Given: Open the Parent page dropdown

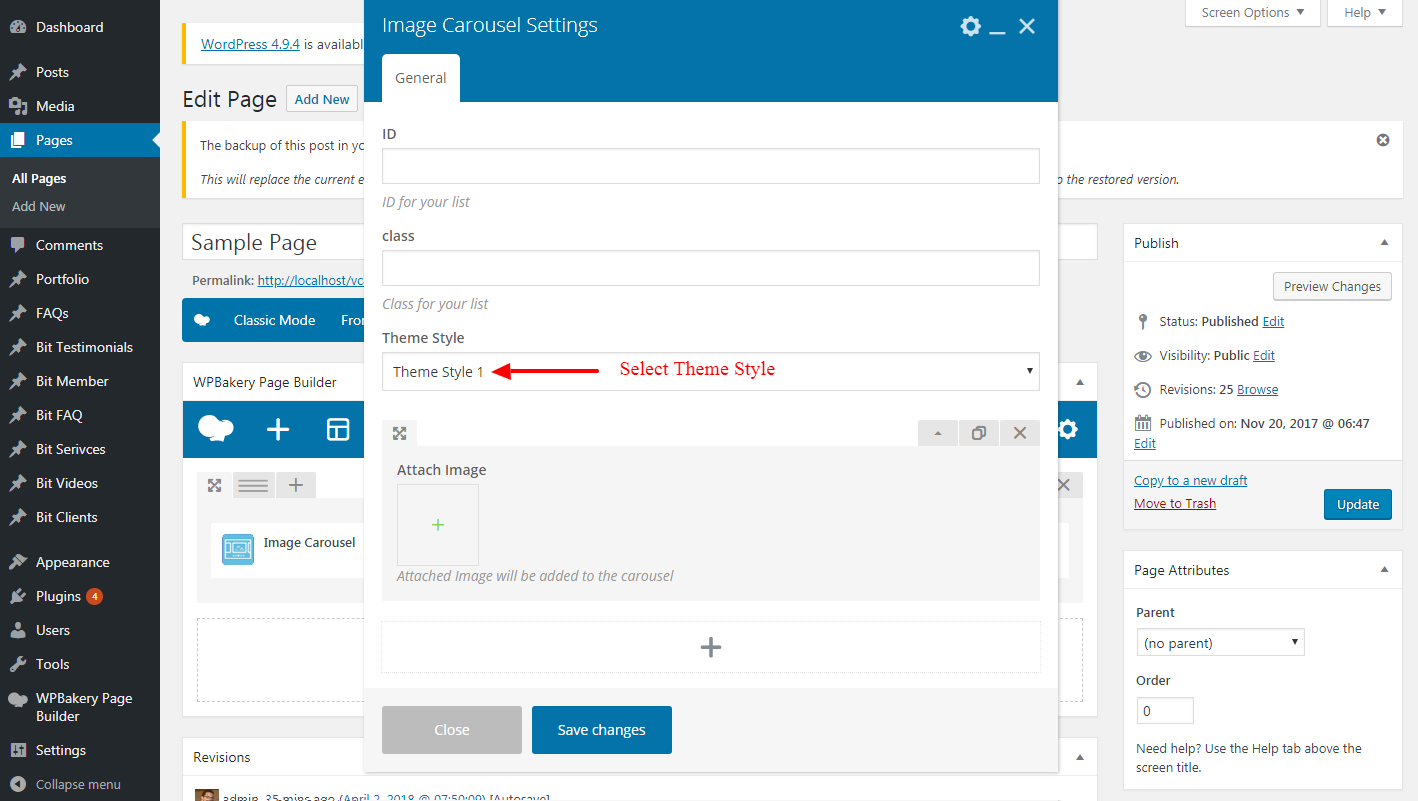Looking at the screenshot, I should coord(1220,643).
